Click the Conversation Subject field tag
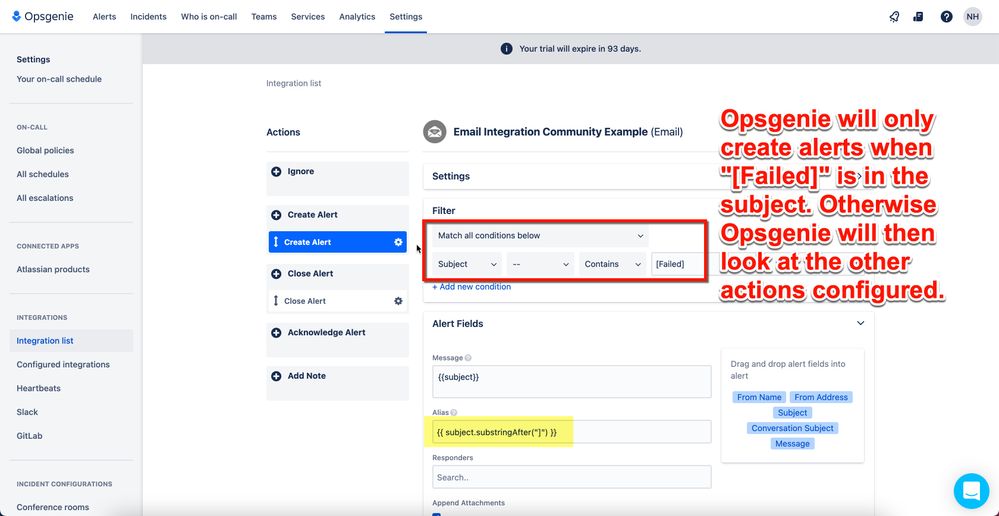This screenshot has height=516, width=999. pos(793,428)
